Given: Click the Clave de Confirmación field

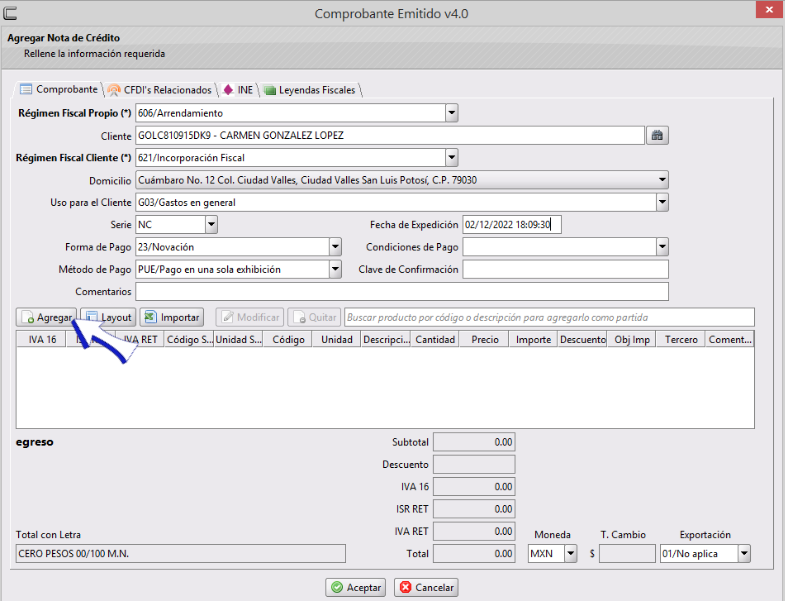Looking at the screenshot, I should tap(565, 269).
